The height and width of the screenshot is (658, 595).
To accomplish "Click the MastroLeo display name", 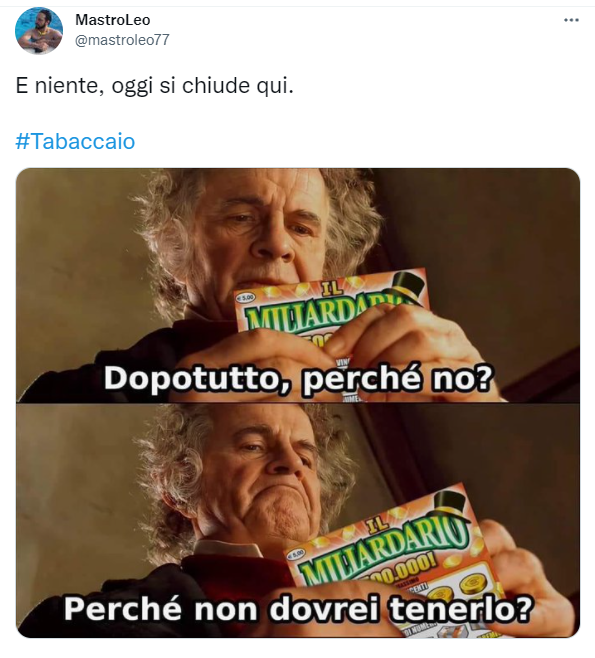I will coord(112,19).
